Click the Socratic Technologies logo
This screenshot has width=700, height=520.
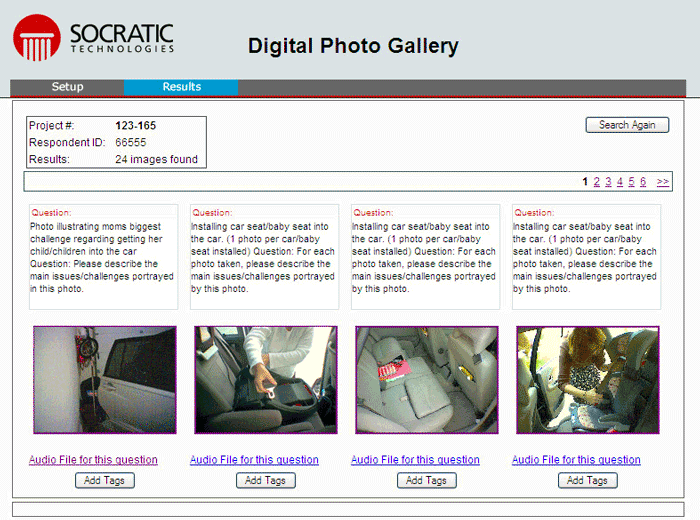[x=93, y=39]
